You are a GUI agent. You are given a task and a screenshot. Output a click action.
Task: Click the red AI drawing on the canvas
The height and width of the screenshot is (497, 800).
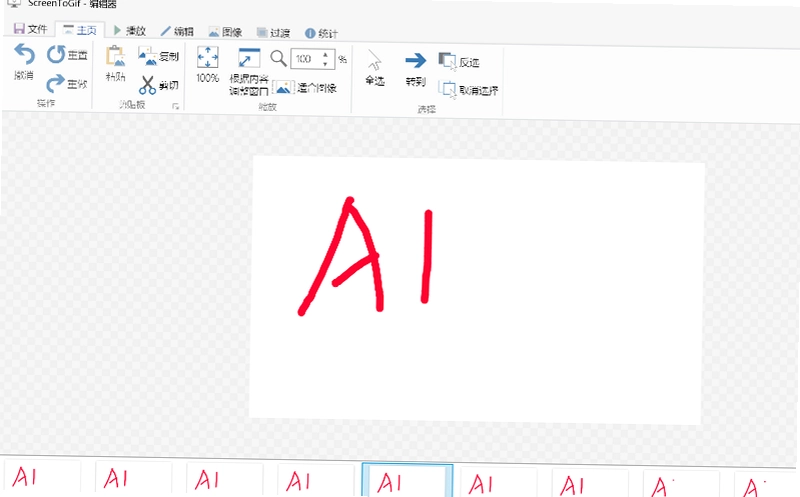pos(365,255)
